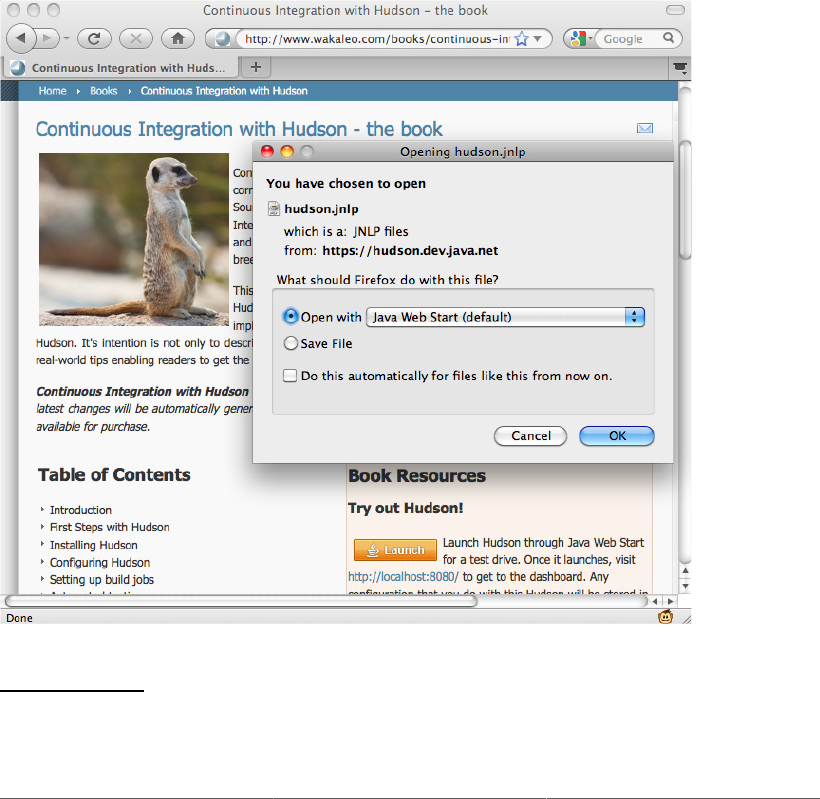
Task: Click the horizontal scrollbar thumb
Action: click(x=242, y=601)
